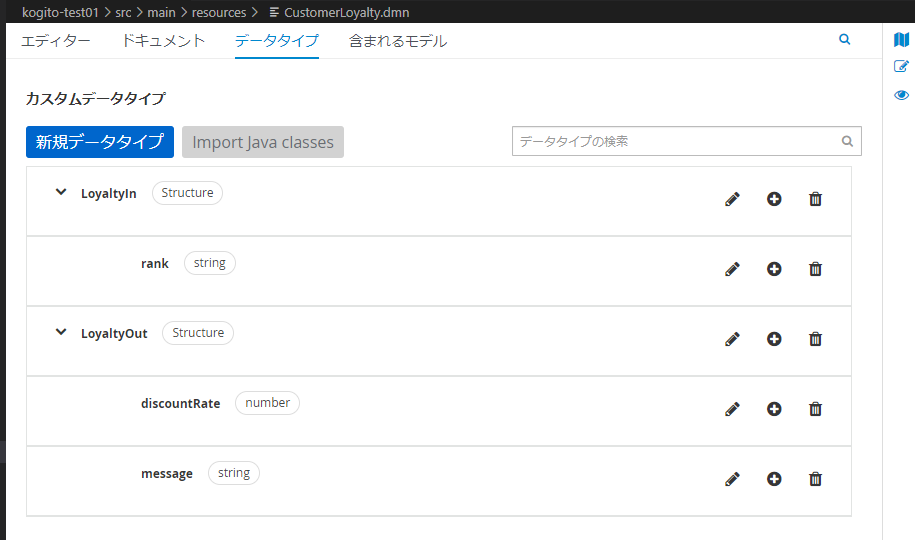Click the カスタムデータタイプ heading

96,98
